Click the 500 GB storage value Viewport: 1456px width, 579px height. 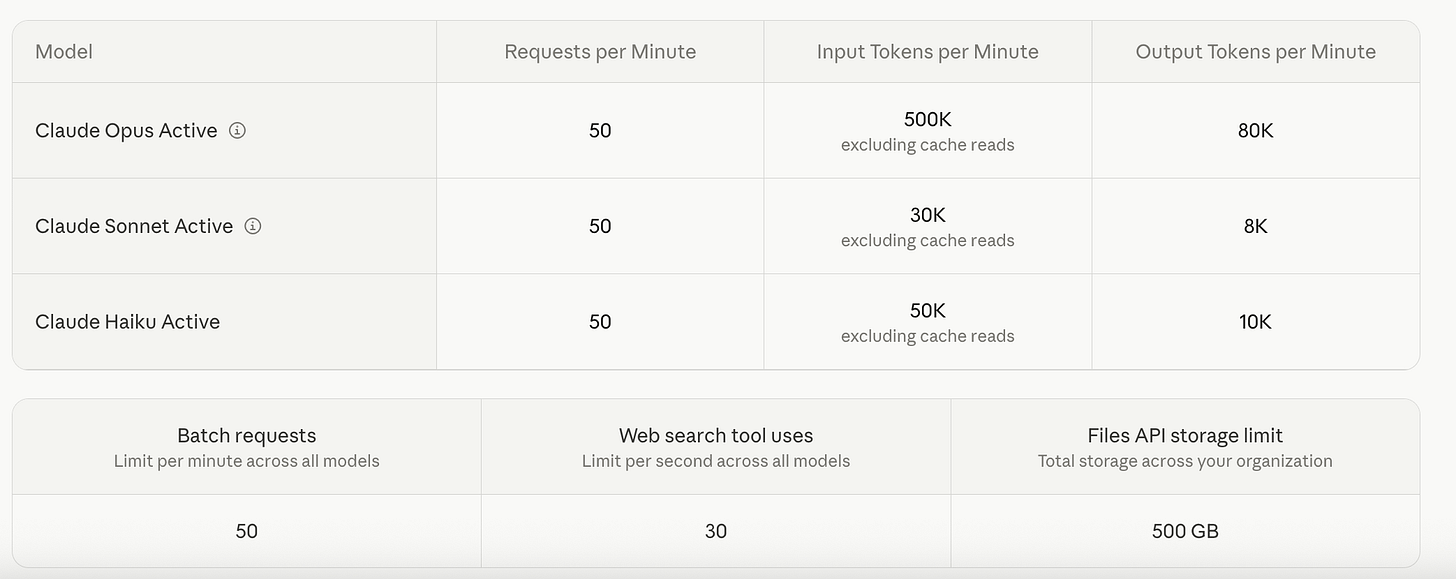click(1185, 531)
